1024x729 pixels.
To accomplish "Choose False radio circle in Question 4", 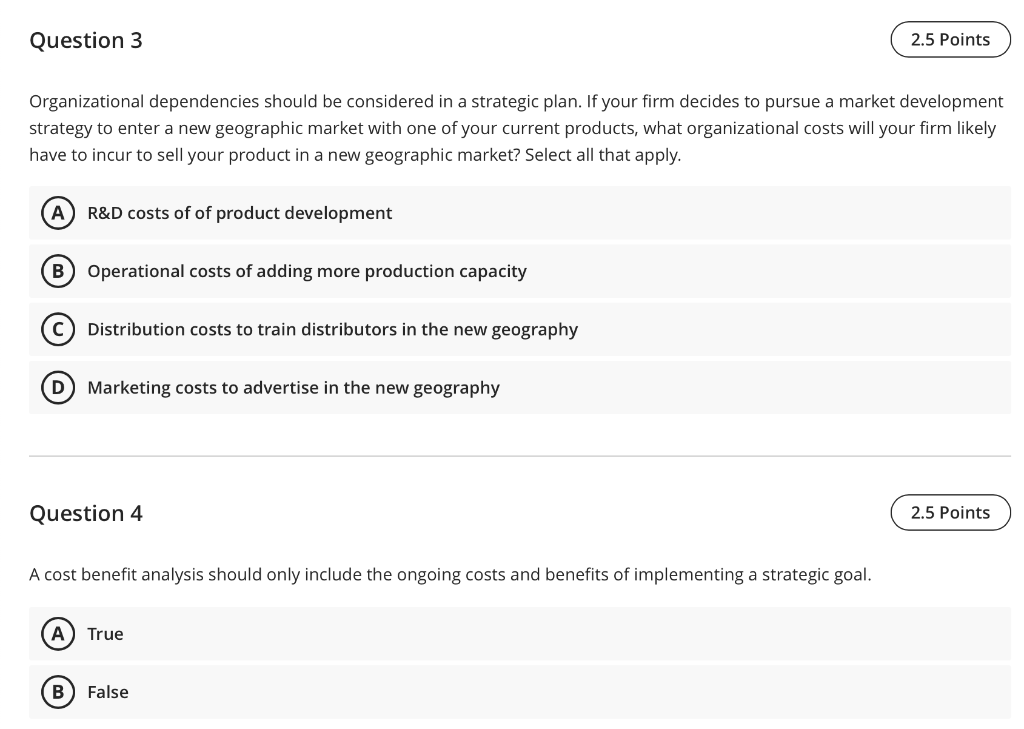I will (x=57, y=692).
